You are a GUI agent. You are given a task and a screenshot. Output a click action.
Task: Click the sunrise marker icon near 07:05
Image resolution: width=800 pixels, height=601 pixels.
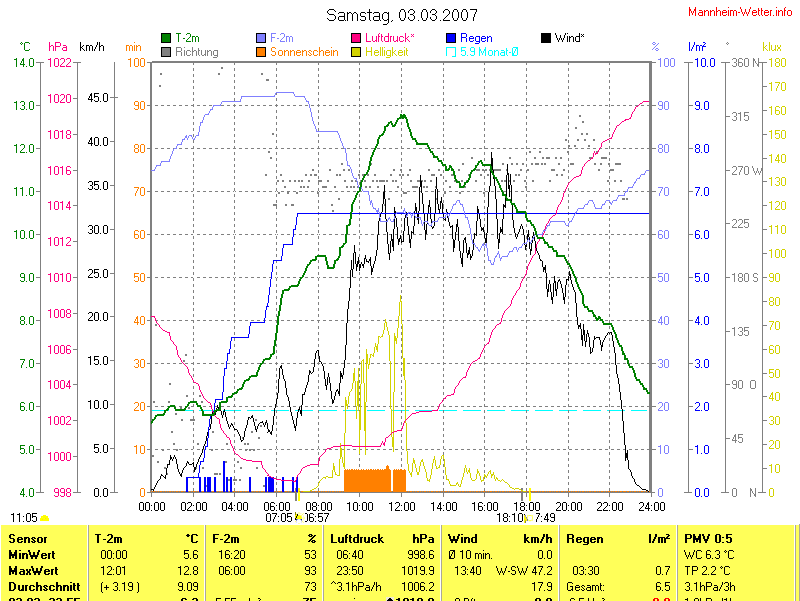(x=298, y=517)
